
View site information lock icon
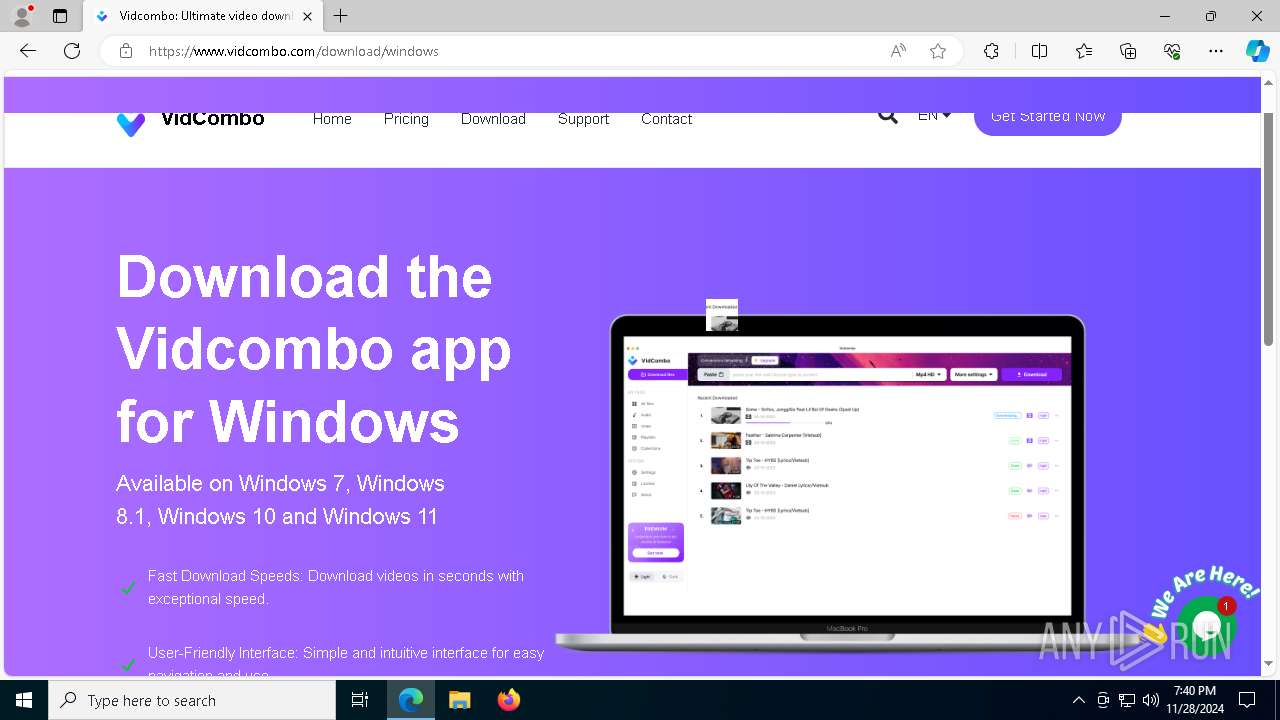[x=126, y=51]
